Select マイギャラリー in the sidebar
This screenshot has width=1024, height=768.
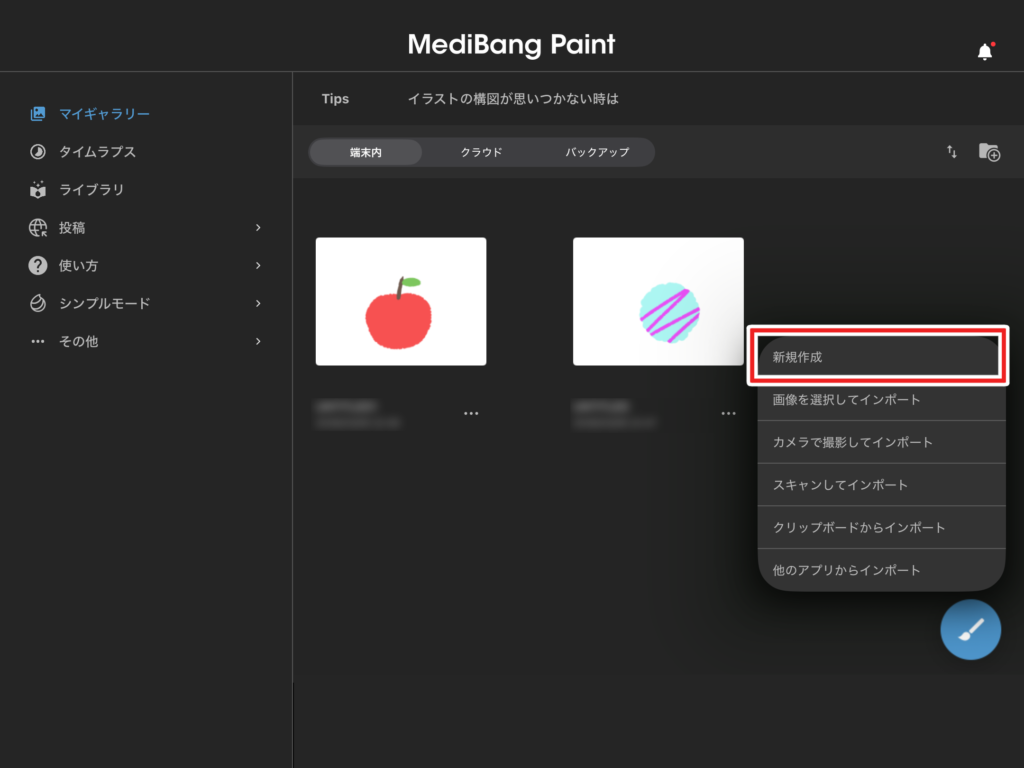click(x=104, y=114)
